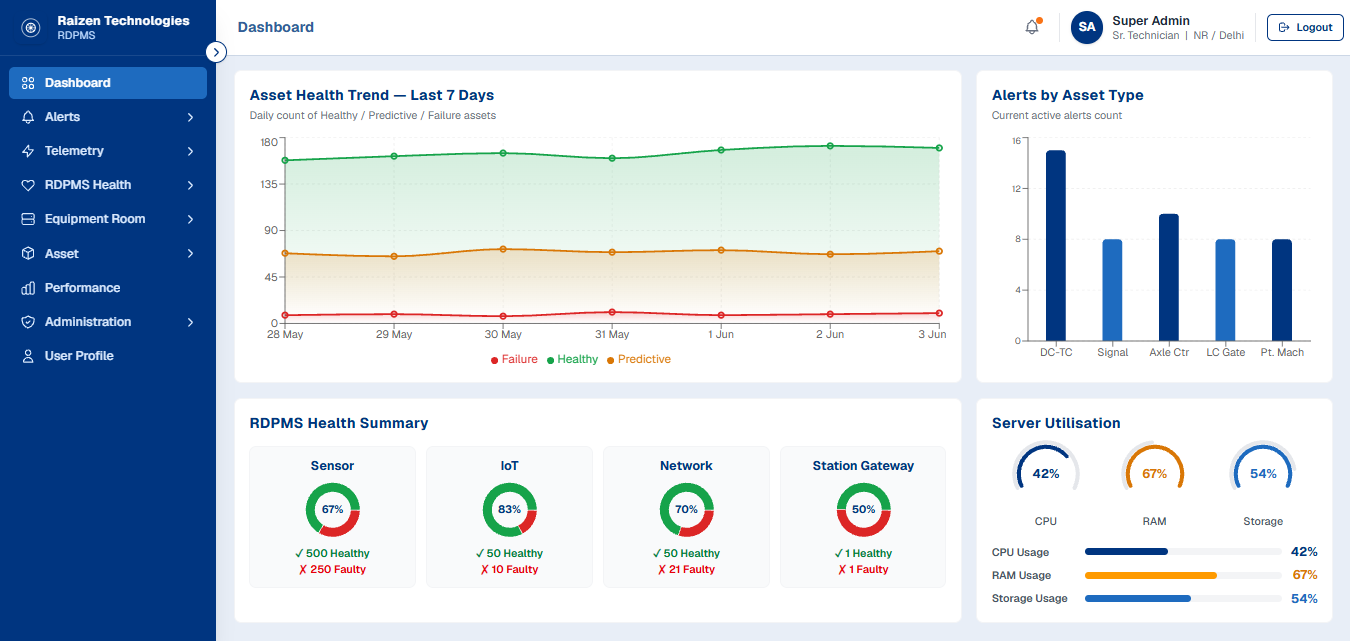Open the Performance menu item
This screenshot has height=641, width=1350.
pos(108,288)
